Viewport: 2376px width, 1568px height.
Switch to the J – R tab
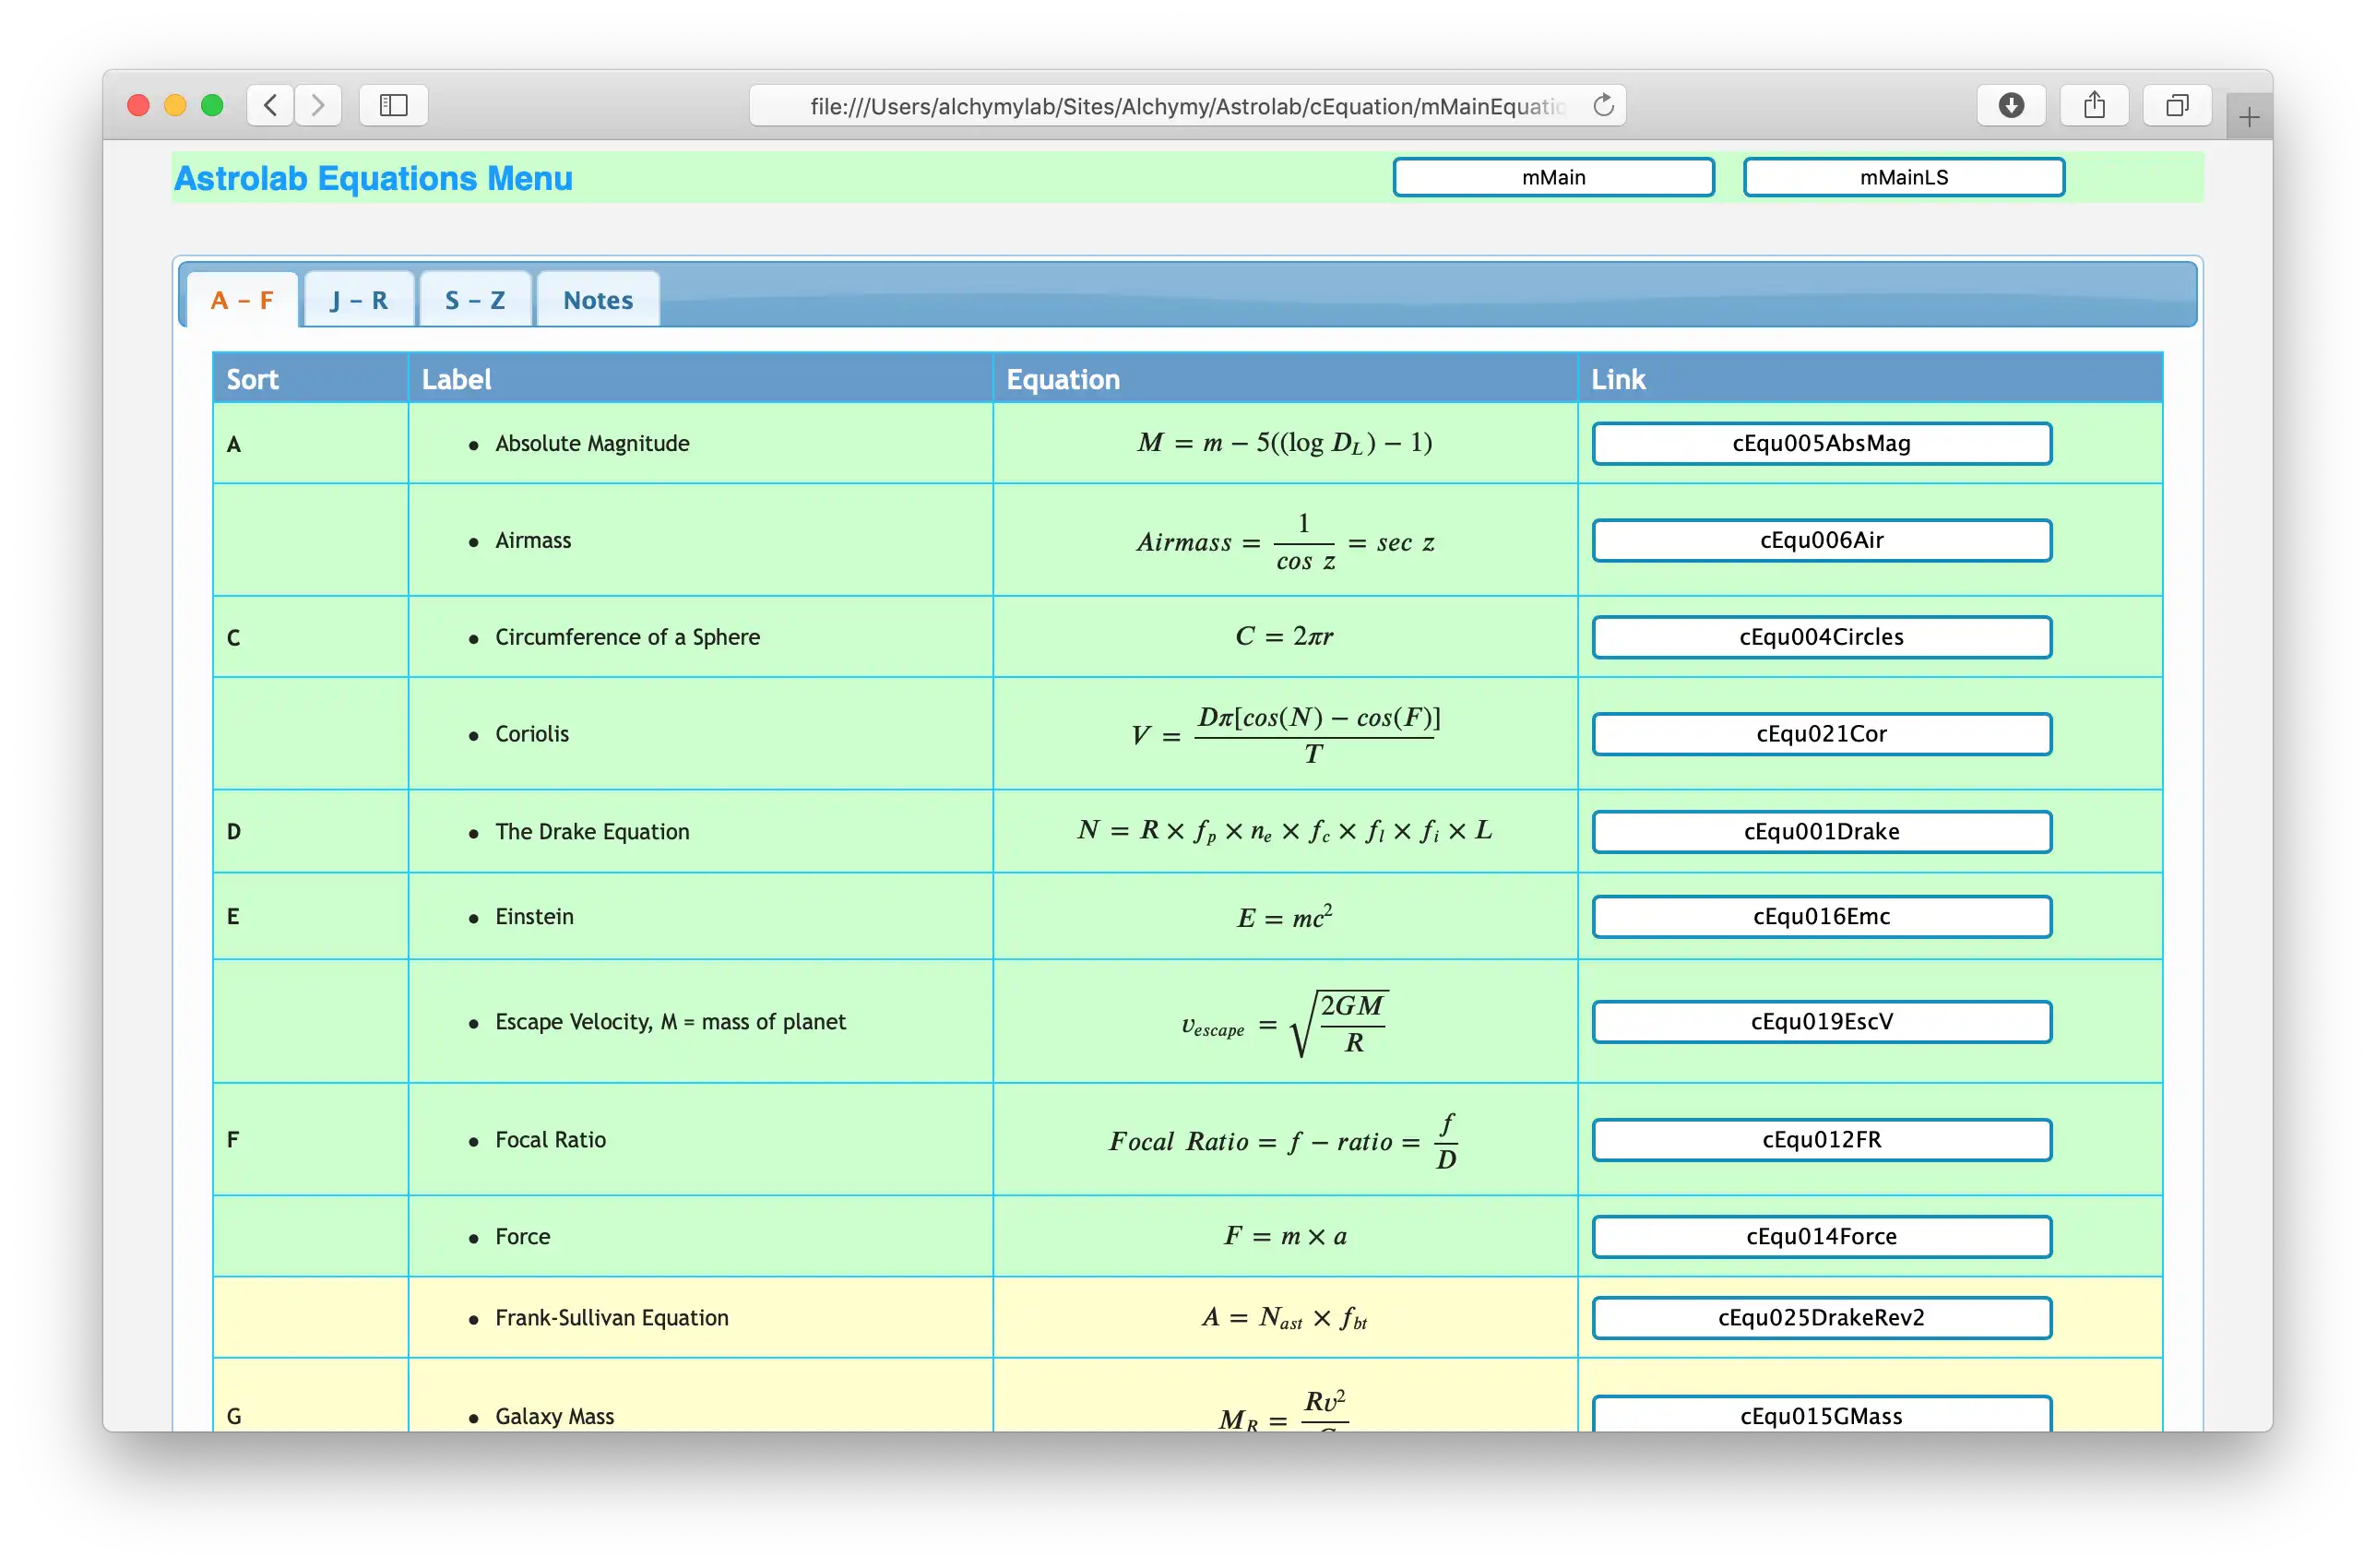pos(355,299)
